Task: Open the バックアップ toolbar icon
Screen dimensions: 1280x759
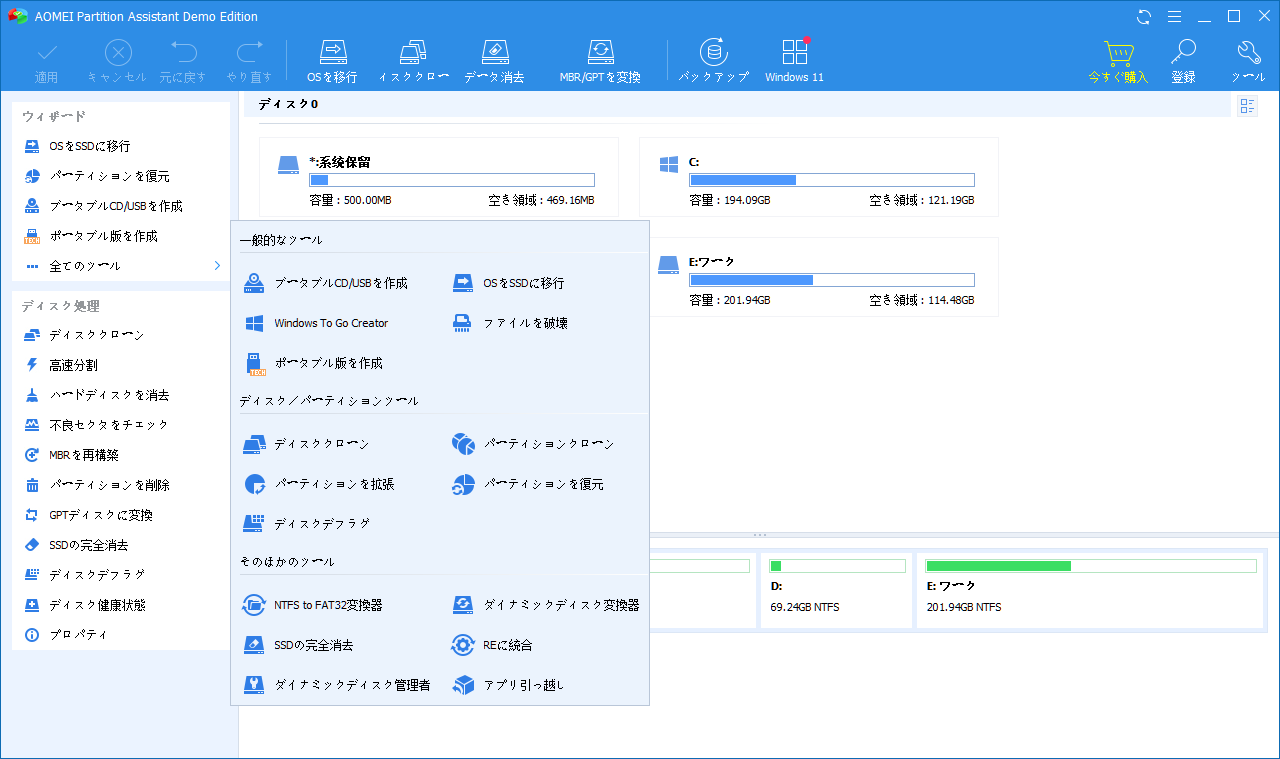Action: [x=713, y=61]
